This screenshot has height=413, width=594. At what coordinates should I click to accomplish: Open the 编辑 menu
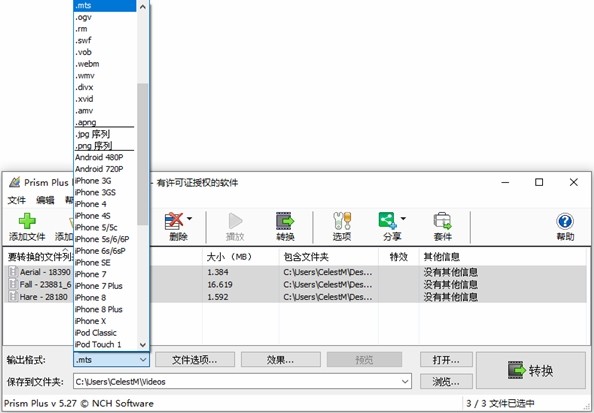point(45,200)
